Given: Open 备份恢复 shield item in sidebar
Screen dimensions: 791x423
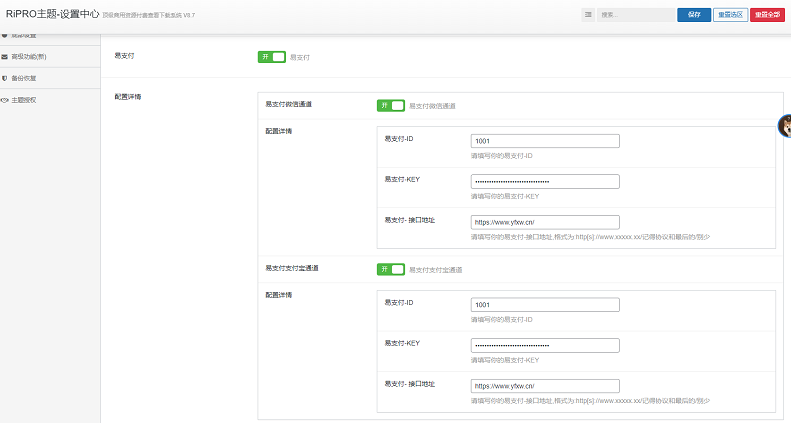Looking at the screenshot, I should (x=50, y=79).
